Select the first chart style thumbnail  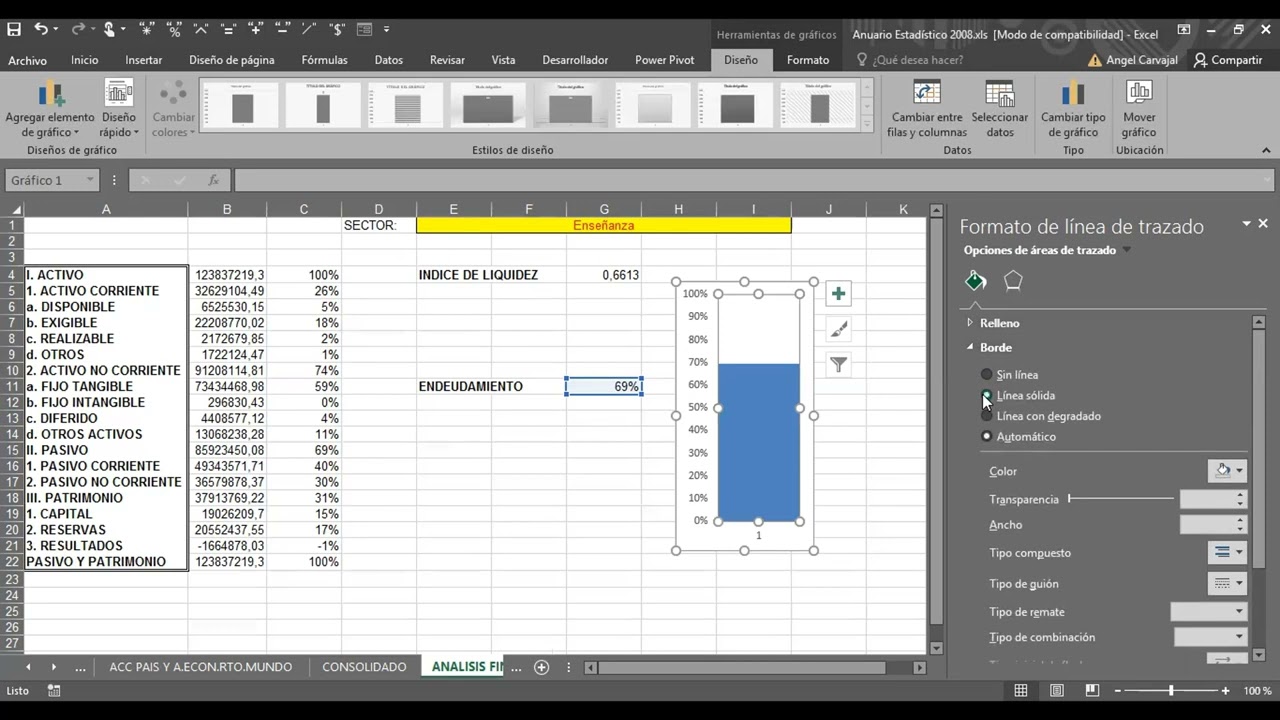[241, 103]
